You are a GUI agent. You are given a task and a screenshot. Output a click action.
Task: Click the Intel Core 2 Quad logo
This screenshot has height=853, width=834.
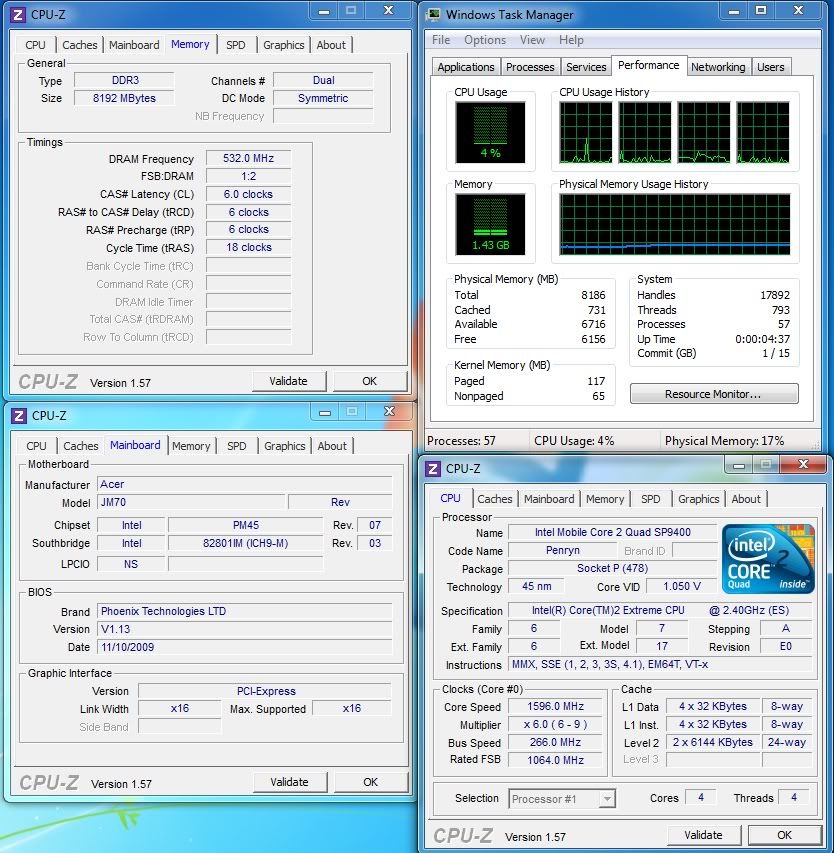click(768, 558)
